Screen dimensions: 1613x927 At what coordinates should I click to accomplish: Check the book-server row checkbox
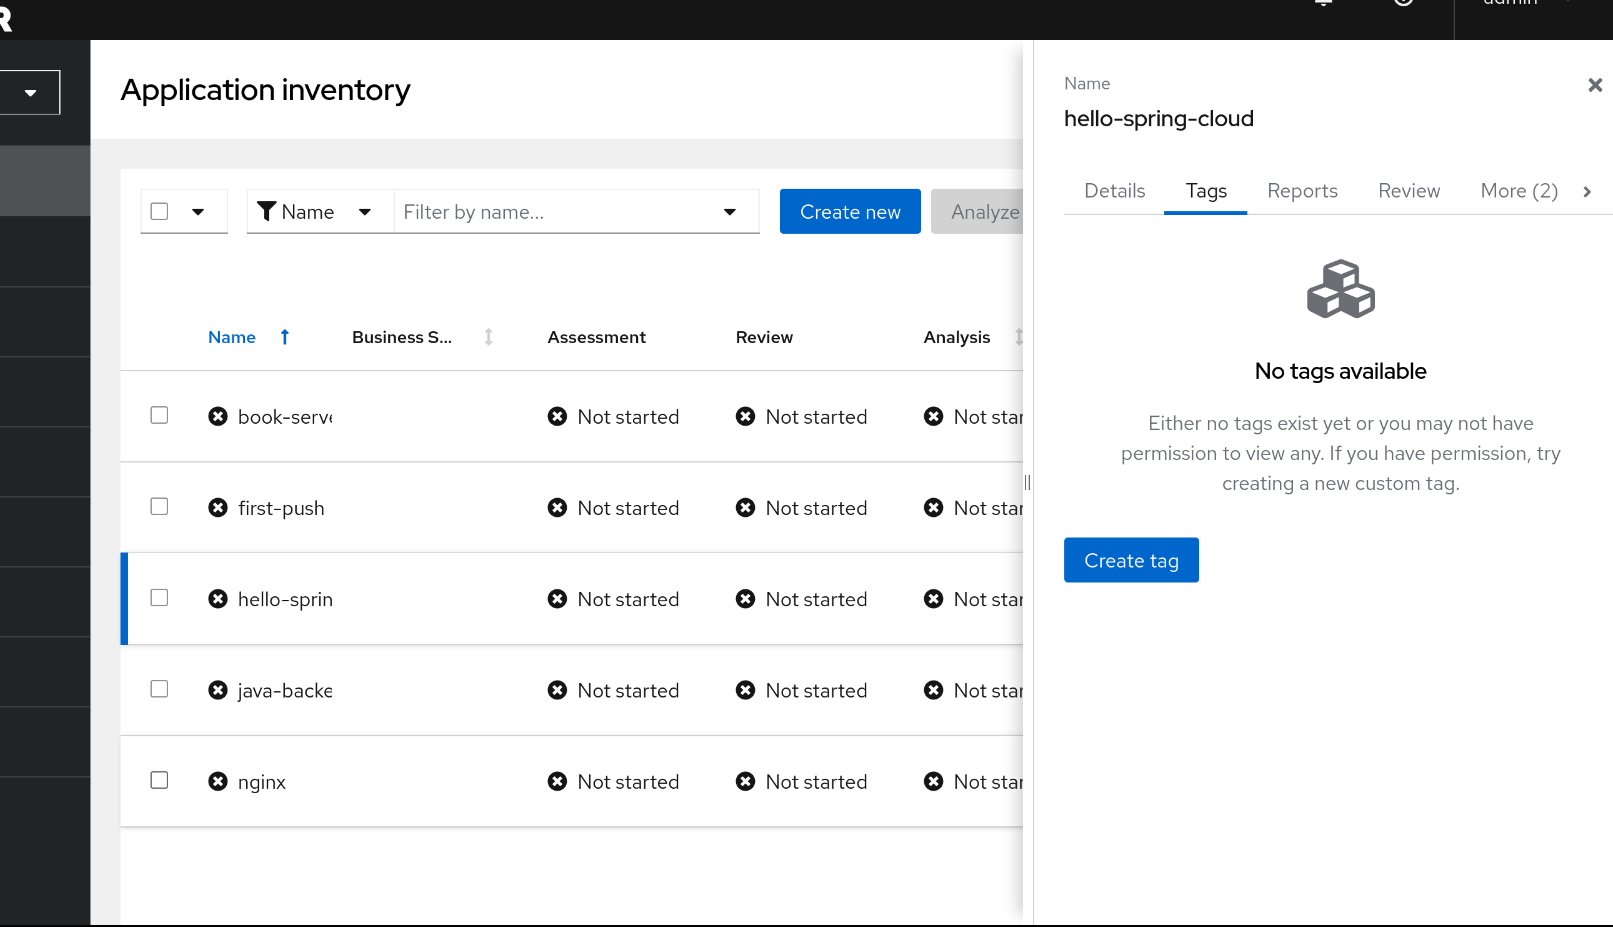159,415
